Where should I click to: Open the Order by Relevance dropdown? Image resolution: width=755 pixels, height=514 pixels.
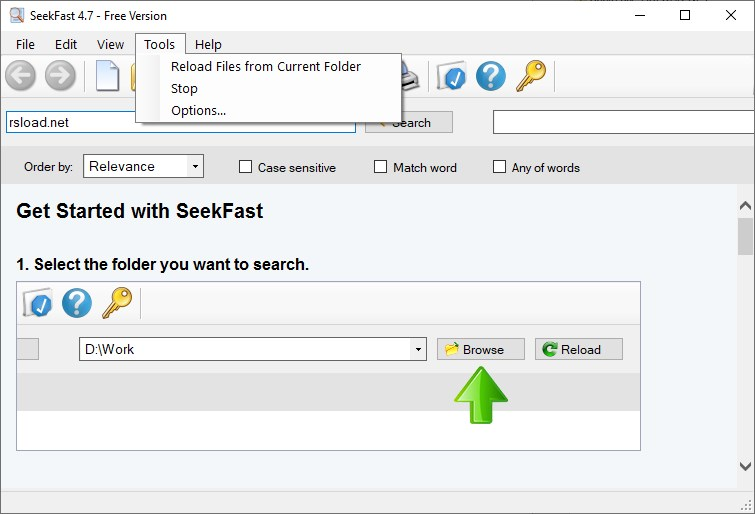click(143, 166)
